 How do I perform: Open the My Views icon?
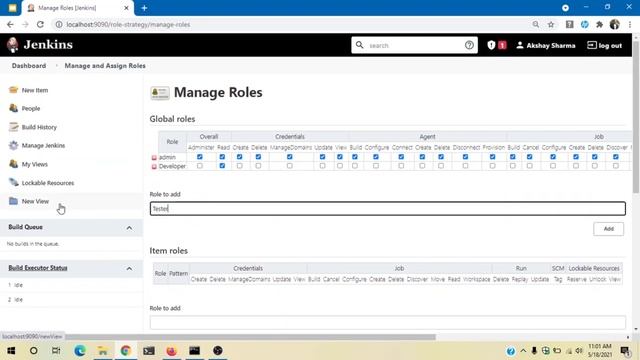pos(13,164)
